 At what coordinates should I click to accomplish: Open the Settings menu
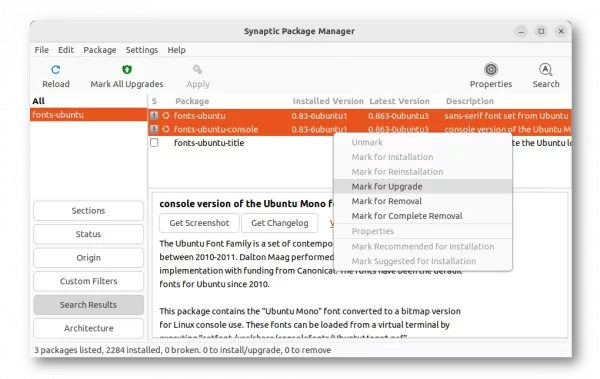pyautogui.click(x=142, y=50)
